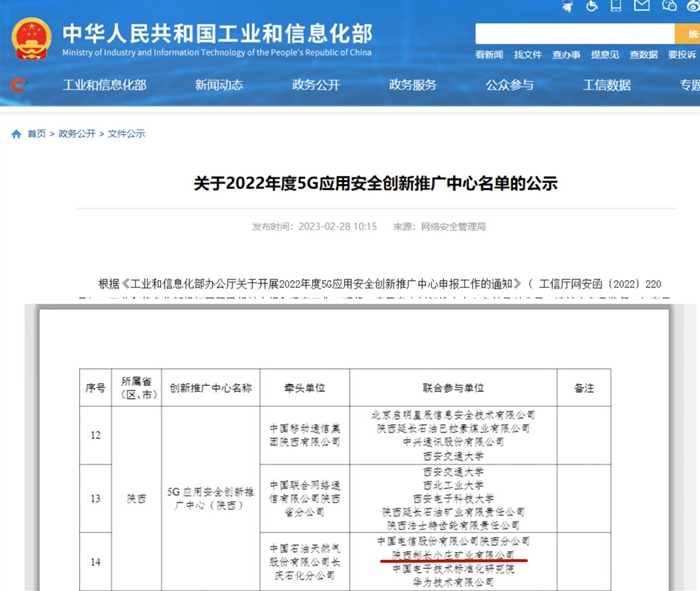
Task: Click the rocket mascot icon
Action: [568, 6]
